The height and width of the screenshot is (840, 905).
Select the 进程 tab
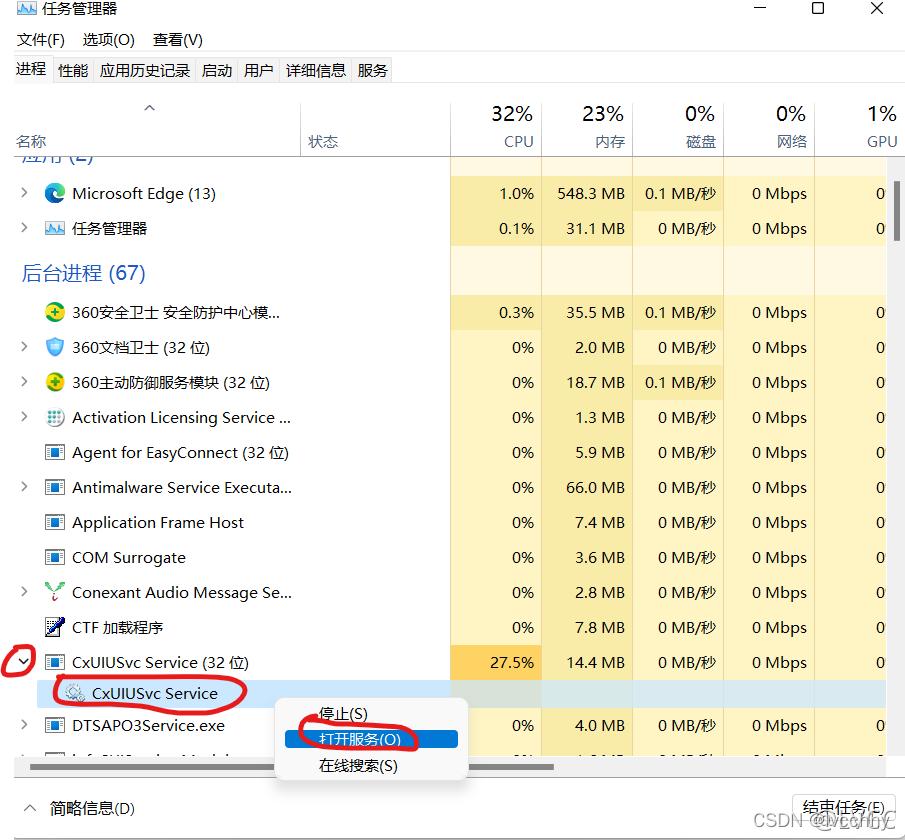point(31,69)
